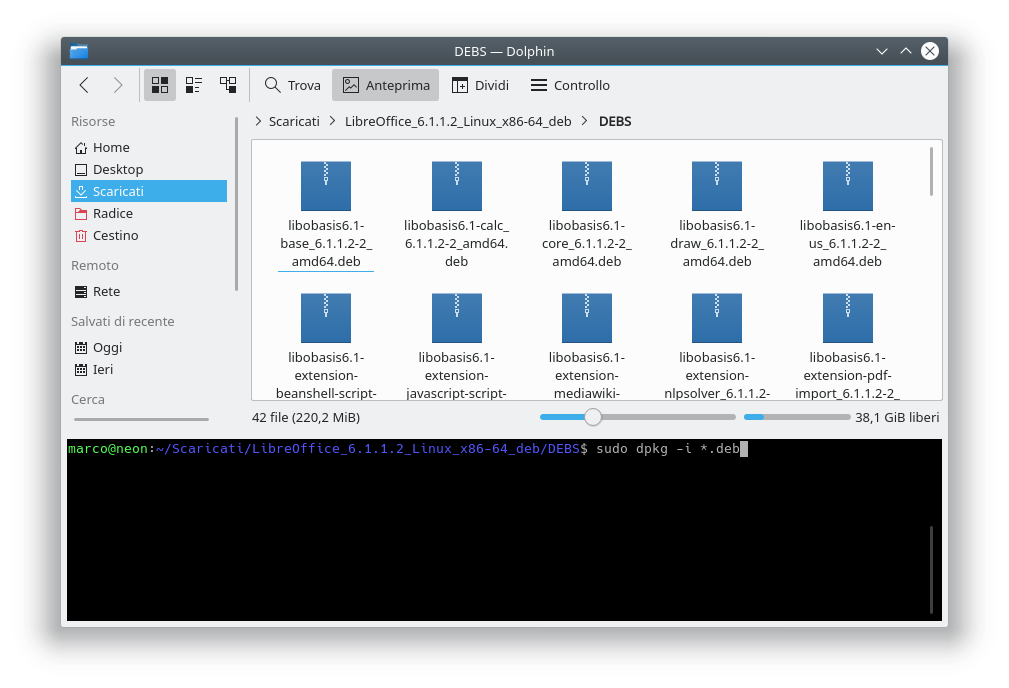
Task: Select libobasis6.1-base archive icon
Action: coord(326,186)
